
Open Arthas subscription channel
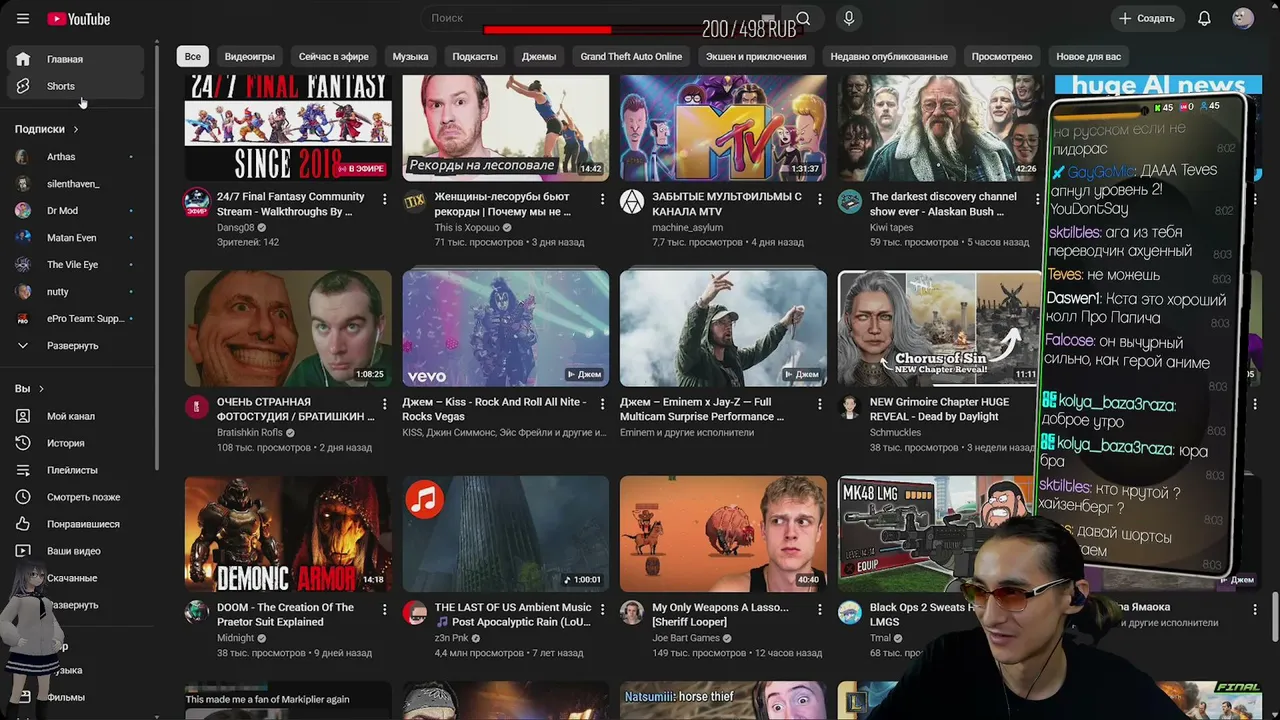[x=75, y=157]
